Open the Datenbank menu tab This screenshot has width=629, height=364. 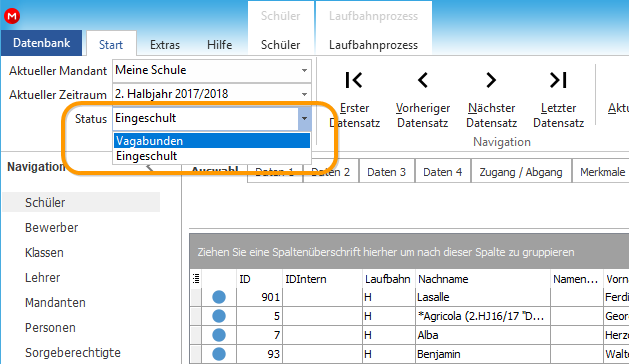pyautogui.click(x=41, y=43)
